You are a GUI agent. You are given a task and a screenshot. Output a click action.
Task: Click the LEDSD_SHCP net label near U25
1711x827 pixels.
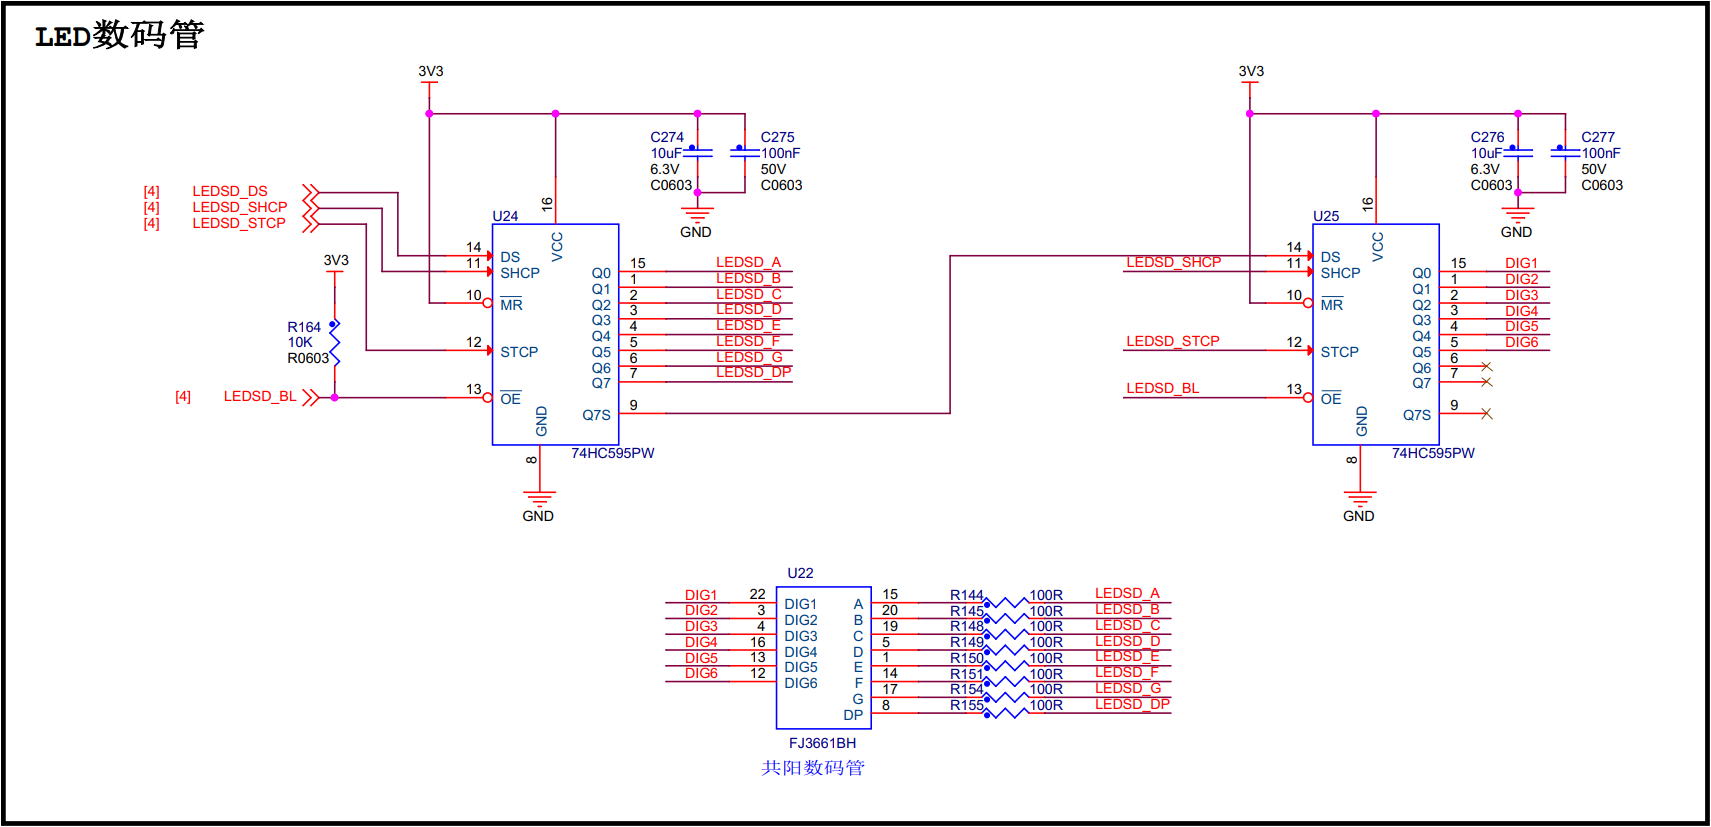[1174, 262]
